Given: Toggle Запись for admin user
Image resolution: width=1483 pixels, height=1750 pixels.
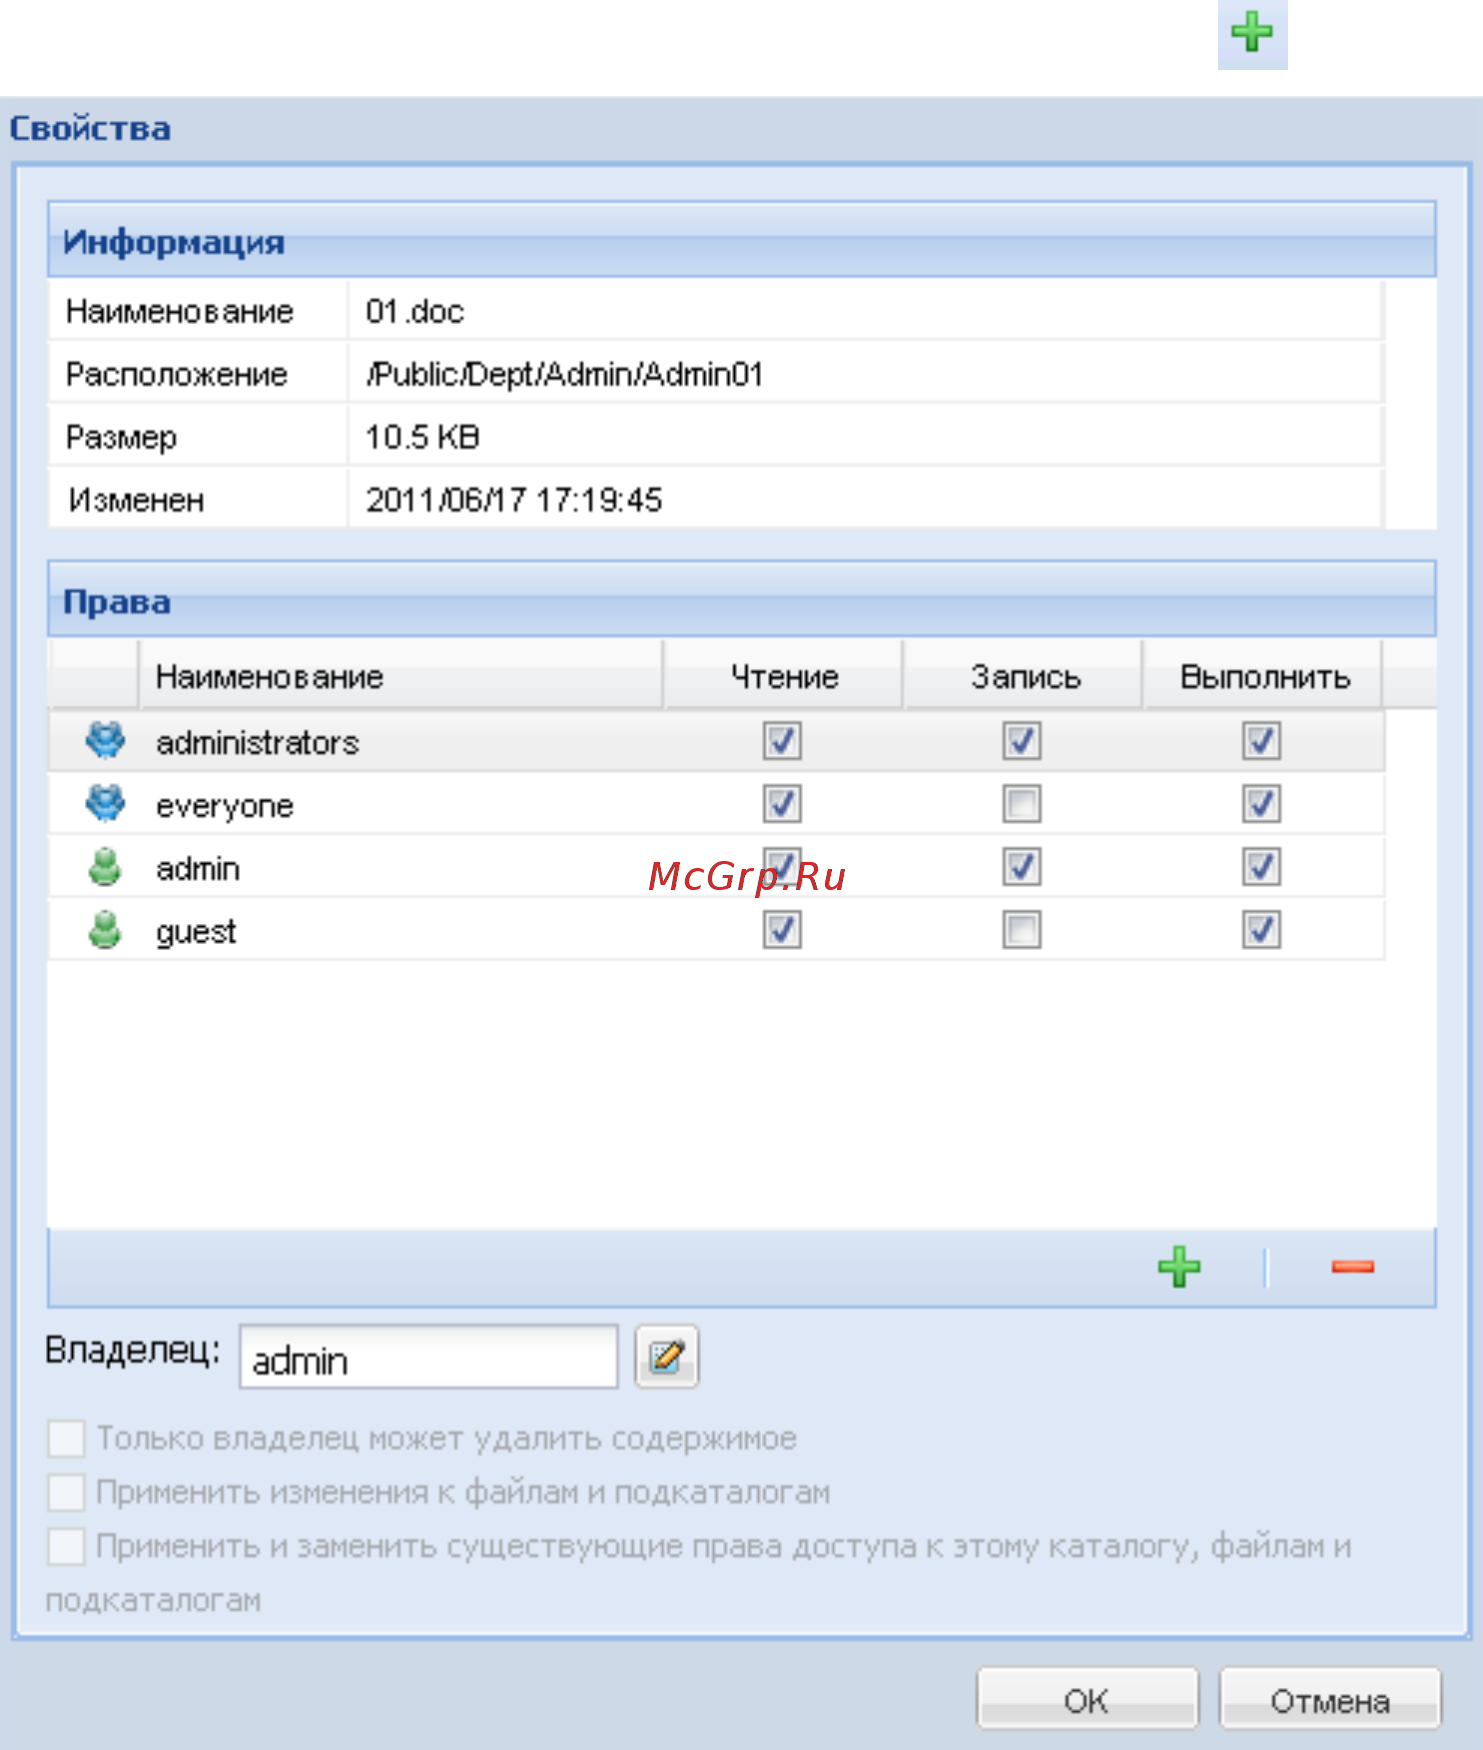Looking at the screenshot, I should click(1022, 867).
